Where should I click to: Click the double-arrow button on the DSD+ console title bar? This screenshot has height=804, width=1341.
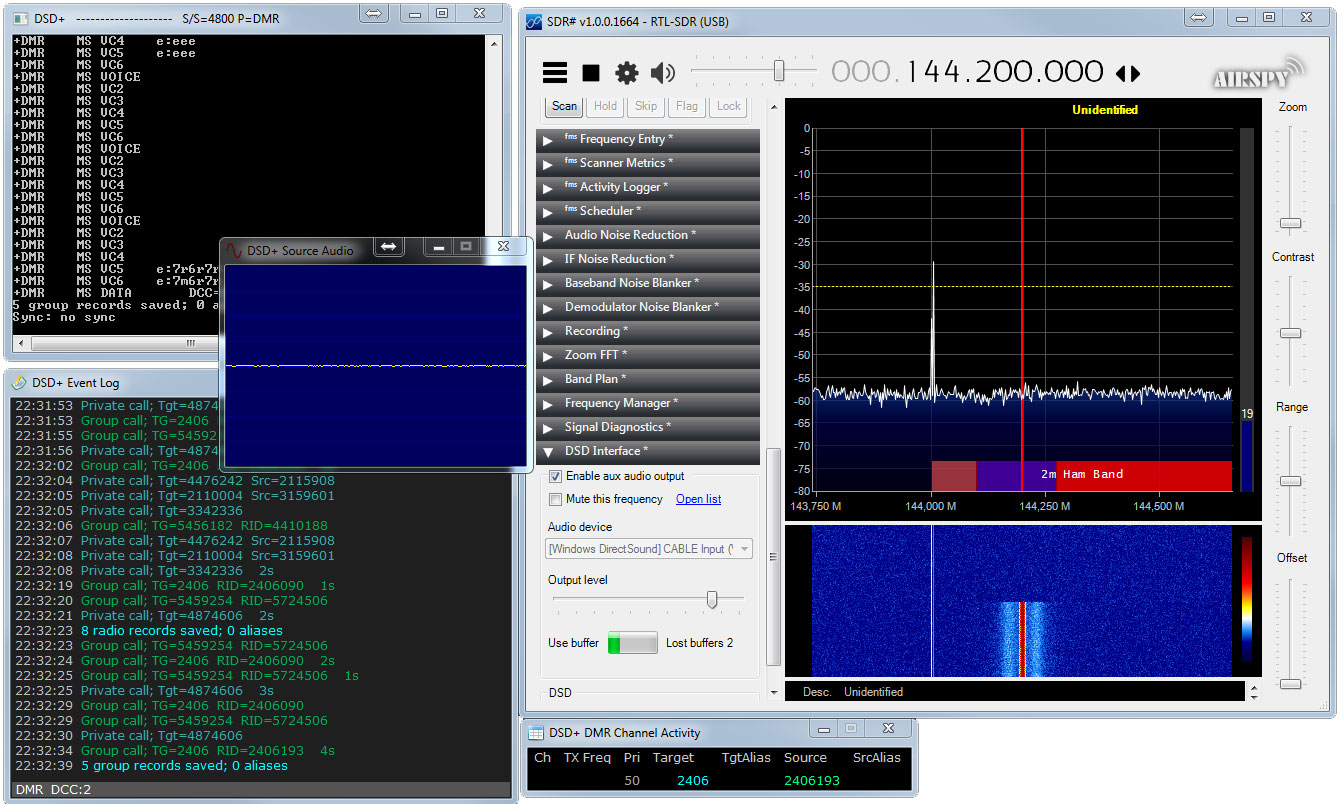coord(373,14)
